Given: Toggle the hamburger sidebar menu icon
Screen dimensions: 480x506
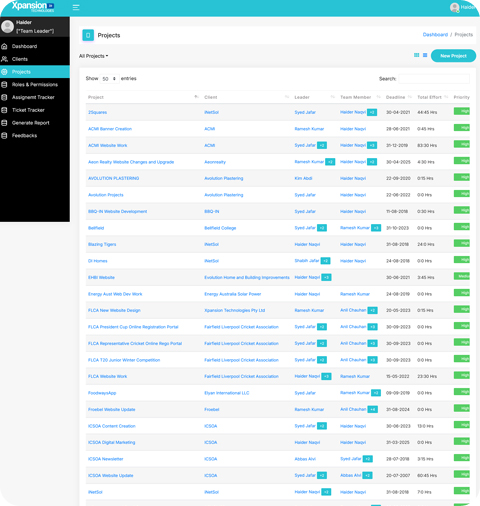Looking at the screenshot, I should [x=76, y=7].
